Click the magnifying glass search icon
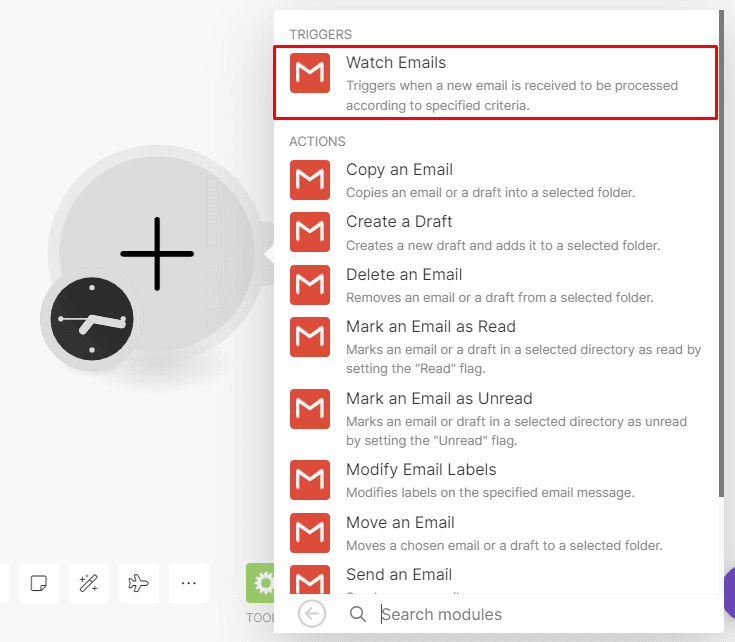Image resolution: width=735 pixels, height=642 pixels. (358, 614)
